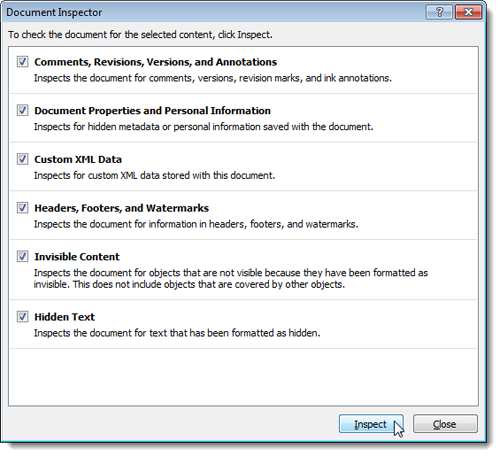500x456 pixels.
Task: Click the Invisible Content heading label
Action: point(77,257)
